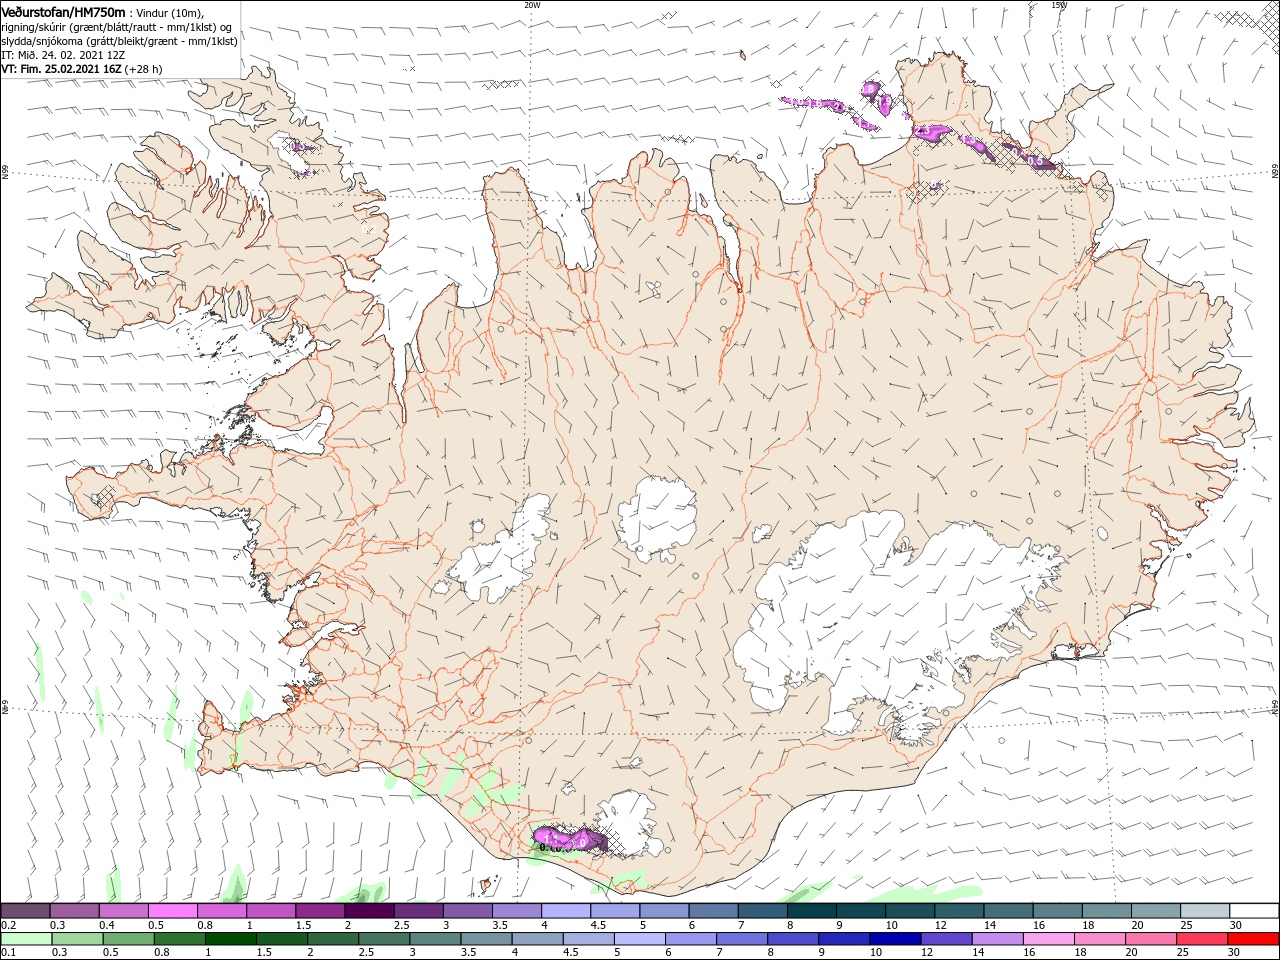Select the light grey upper swatch between 25 and 30

click(x=1203, y=911)
